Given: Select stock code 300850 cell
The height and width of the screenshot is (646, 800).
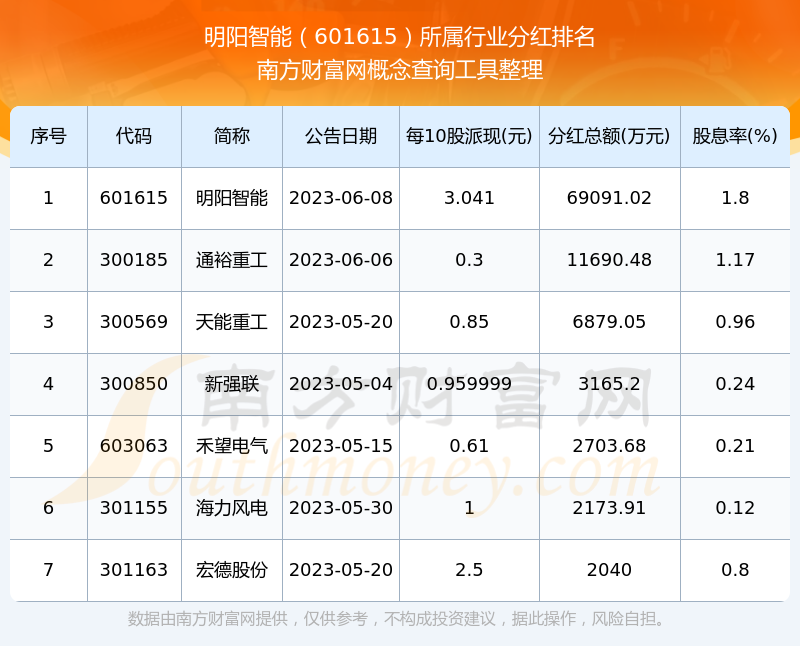Looking at the screenshot, I should (134, 384).
